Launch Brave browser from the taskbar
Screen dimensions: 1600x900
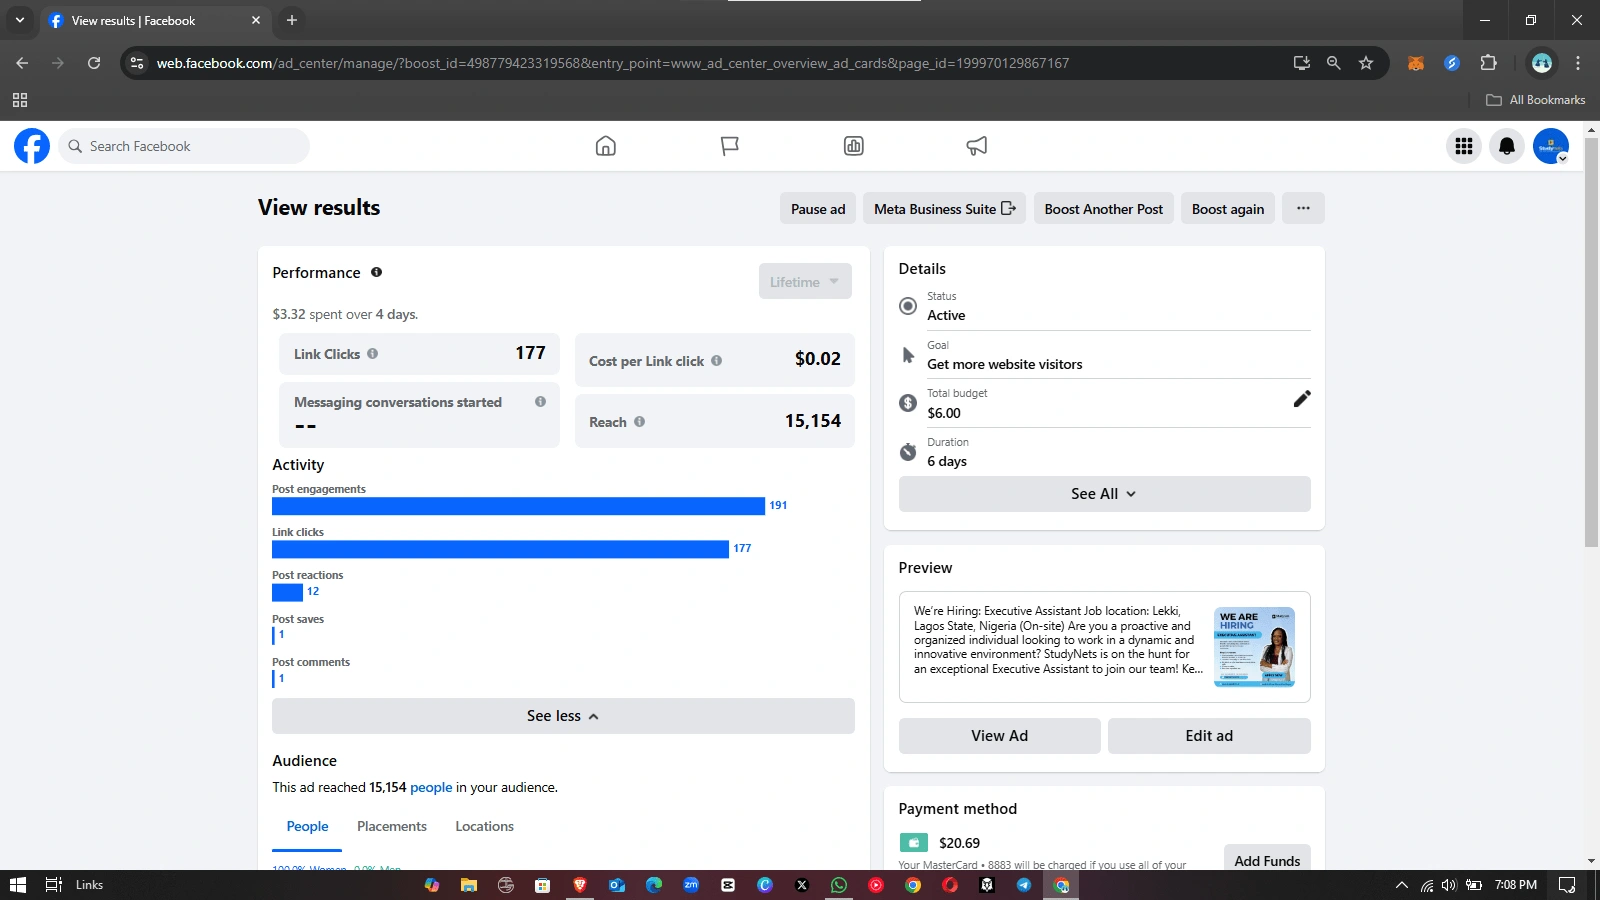[x=580, y=885]
